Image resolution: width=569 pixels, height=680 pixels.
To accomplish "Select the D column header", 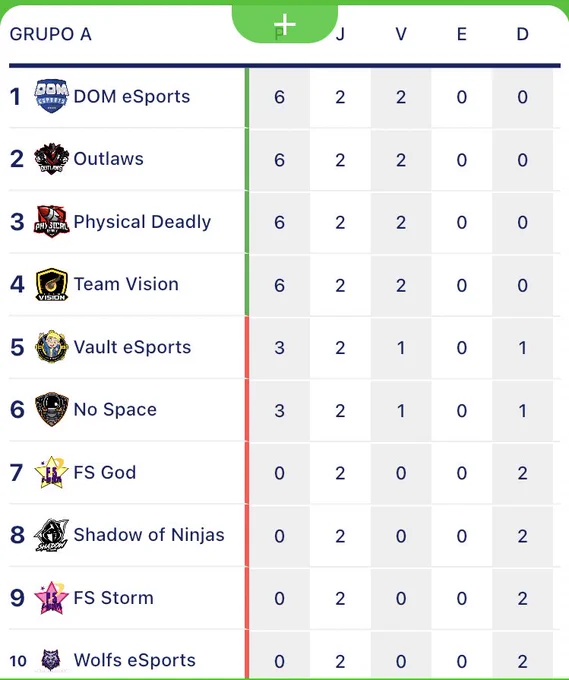I will 523,34.
